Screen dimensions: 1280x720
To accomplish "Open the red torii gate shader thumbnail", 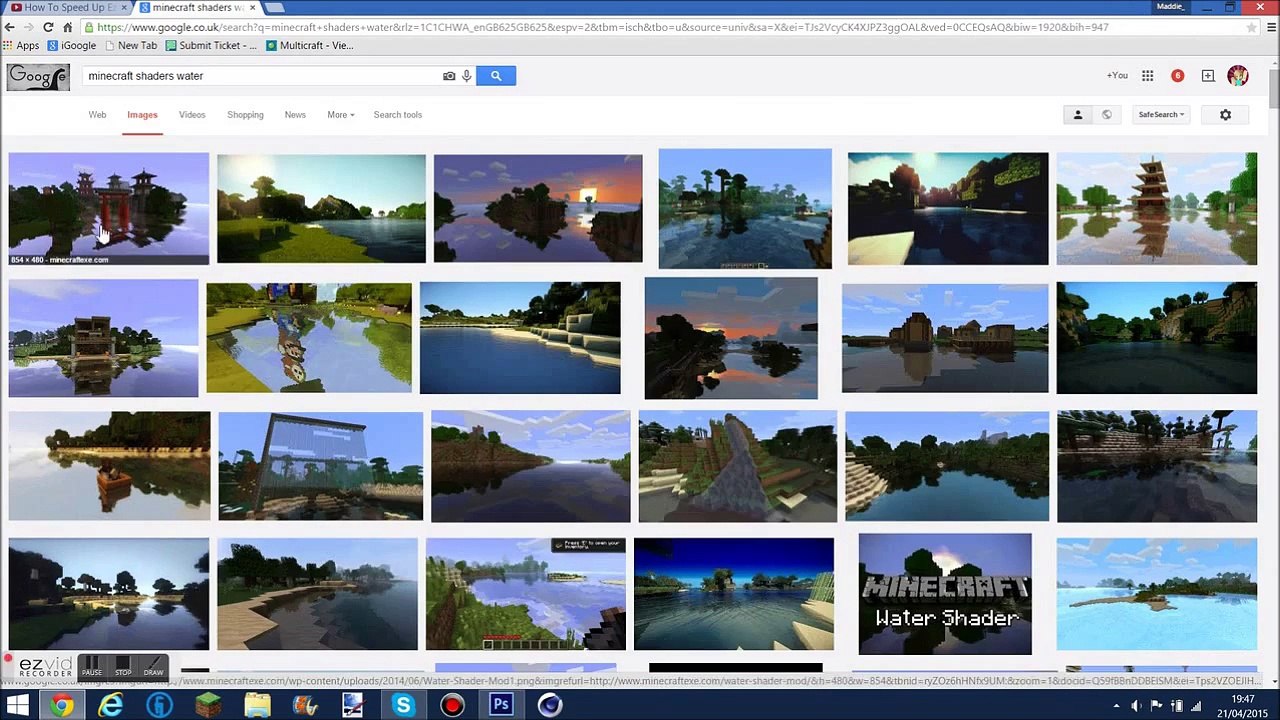I will [109, 208].
